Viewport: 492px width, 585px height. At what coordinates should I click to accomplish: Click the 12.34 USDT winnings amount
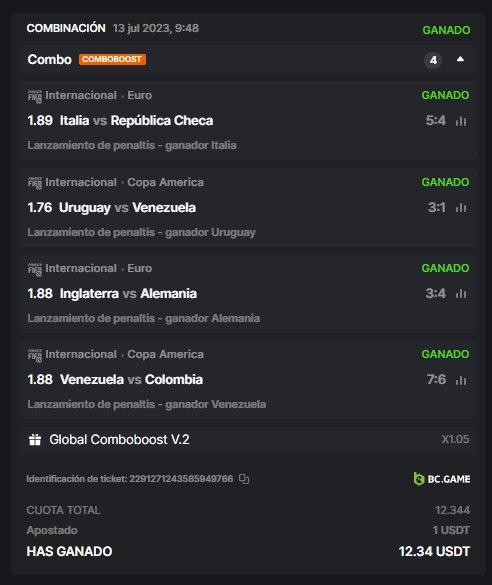pos(434,551)
